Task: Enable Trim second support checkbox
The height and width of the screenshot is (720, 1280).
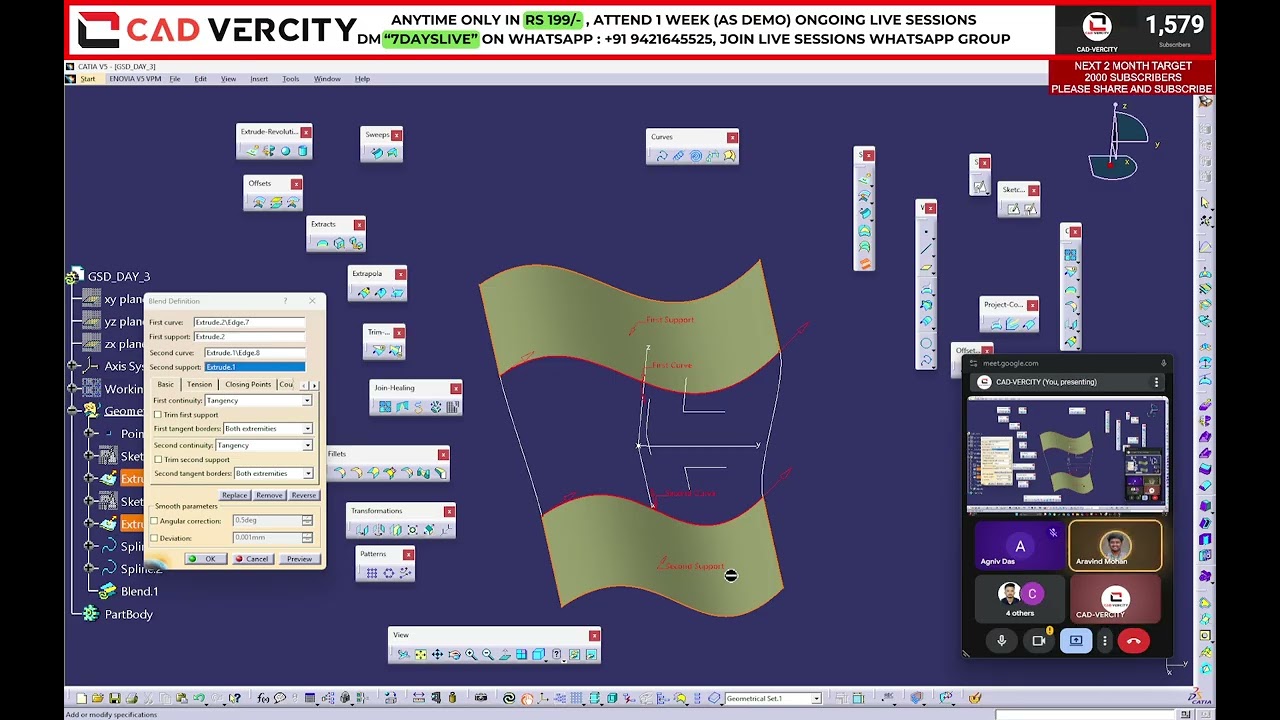Action: (158, 460)
